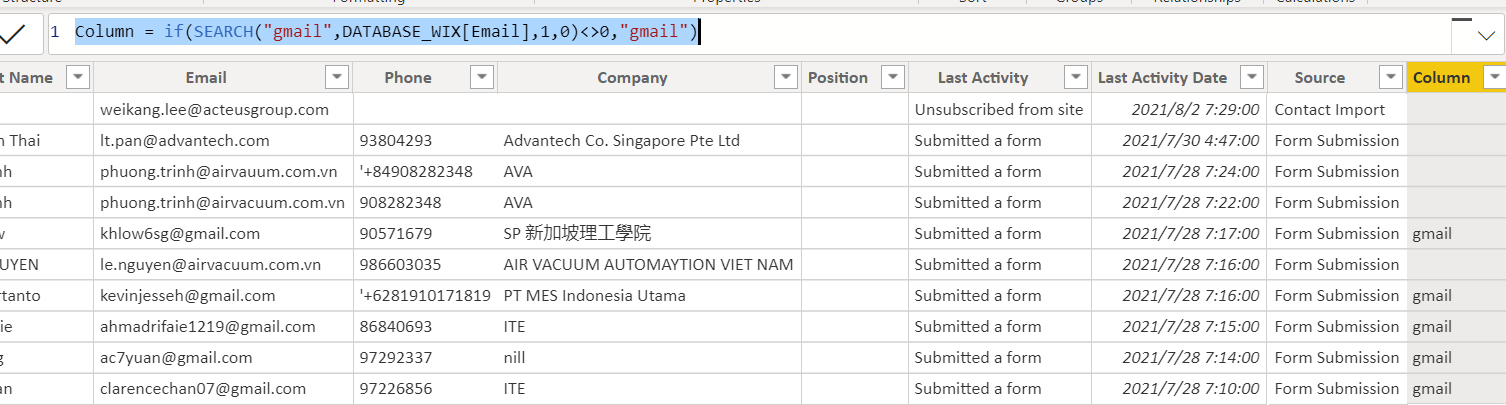Select the Phone column header
This screenshot has height=405, width=1506.
pos(408,78)
